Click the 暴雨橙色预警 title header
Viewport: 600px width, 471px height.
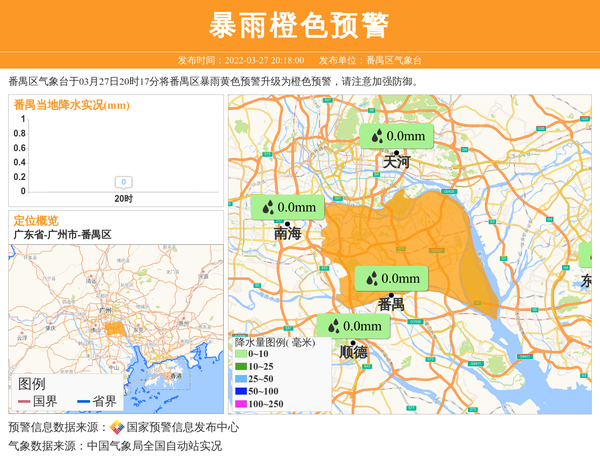tap(300, 25)
